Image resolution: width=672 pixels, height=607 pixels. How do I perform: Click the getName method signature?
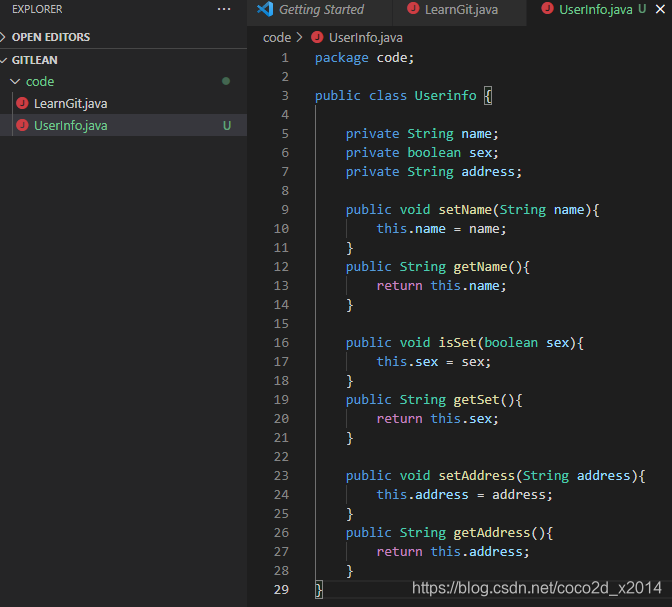[x=438, y=267]
